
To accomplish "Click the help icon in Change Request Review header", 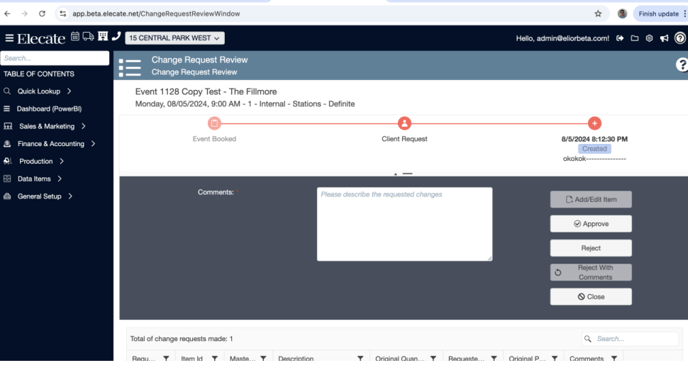I will (x=682, y=65).
